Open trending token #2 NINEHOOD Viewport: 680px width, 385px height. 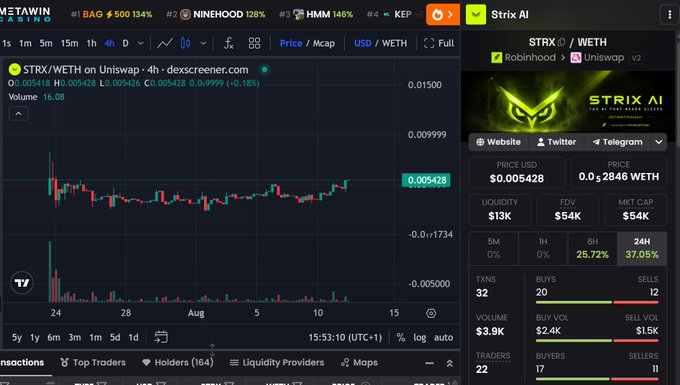[x=216, y=15]
